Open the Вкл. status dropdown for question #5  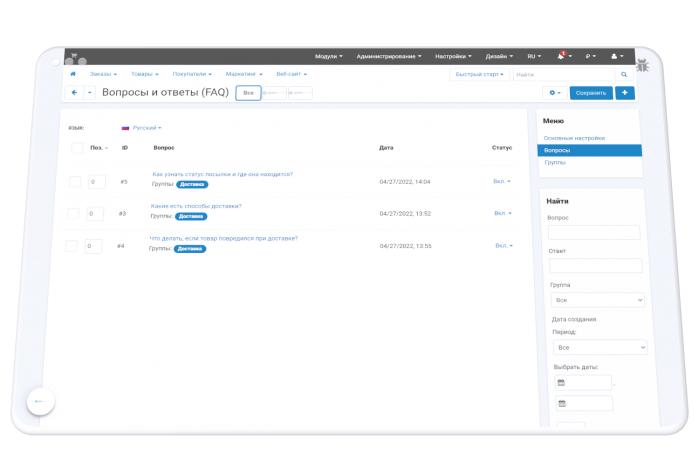click(502, 181)
